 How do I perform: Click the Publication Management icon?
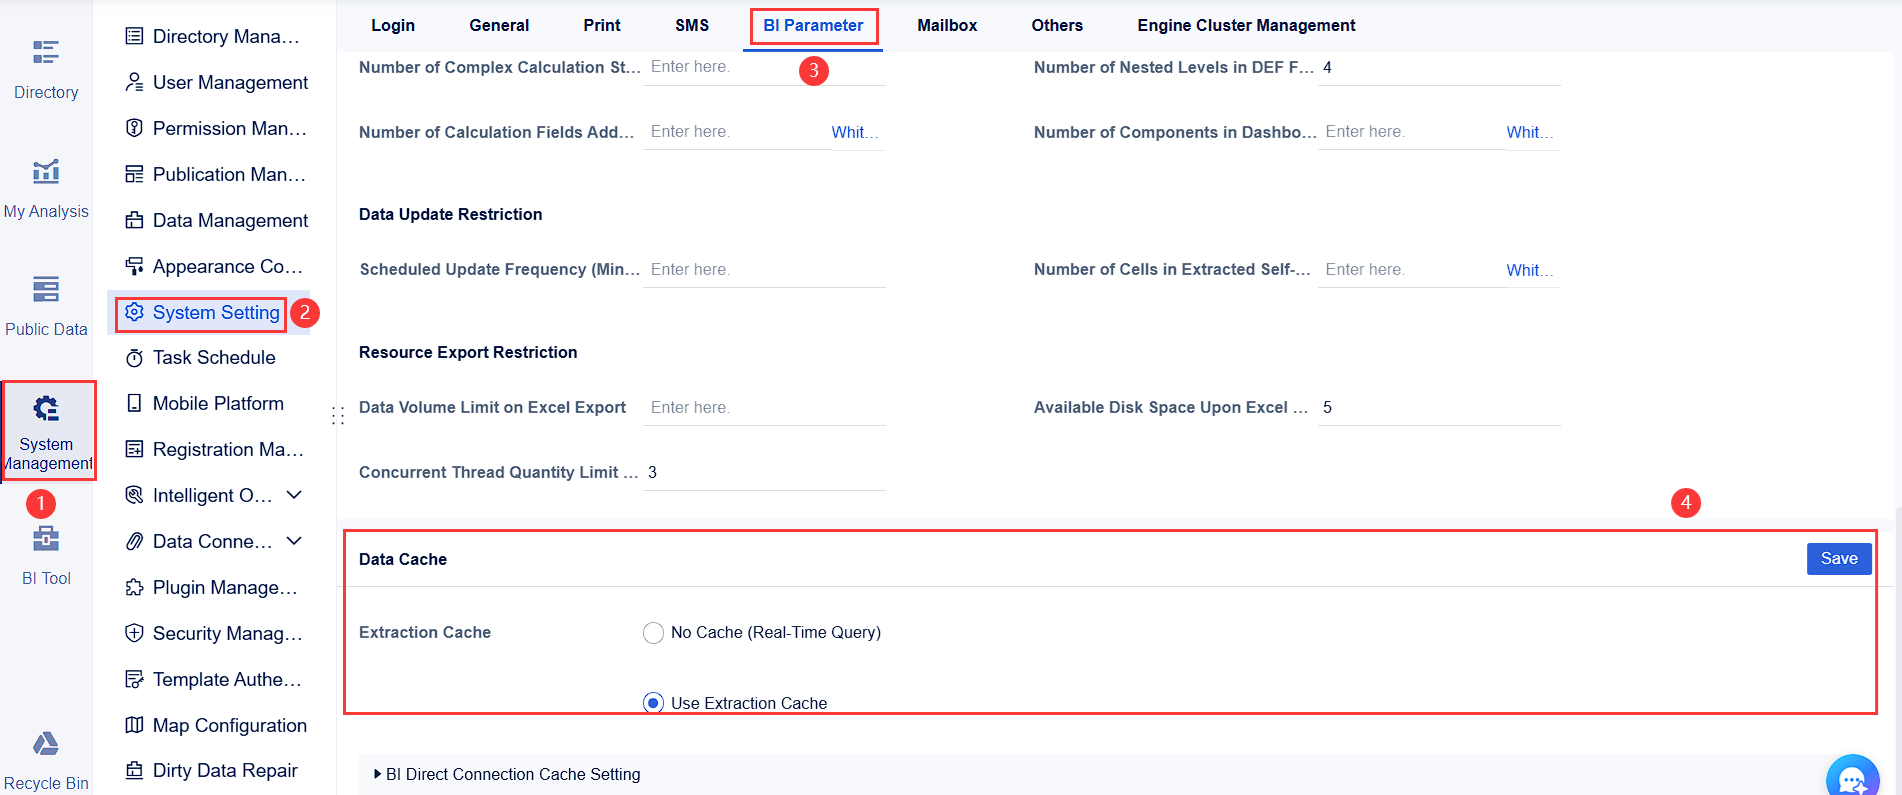pyautogui.click(x=134, y=174)
